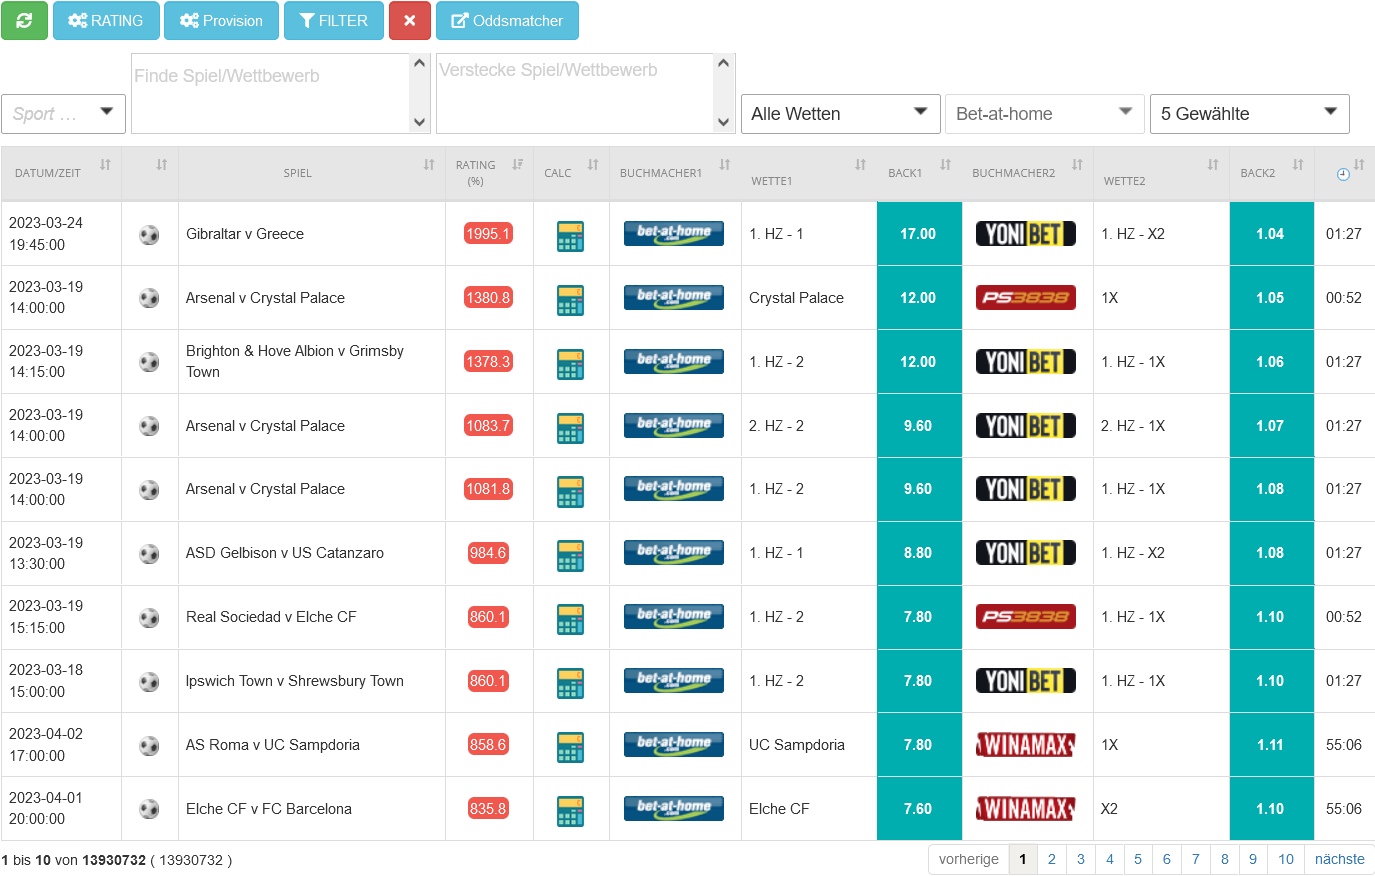Open the Provision settings button
This screenshot has height=876, width=1375.
pos(221,20)
